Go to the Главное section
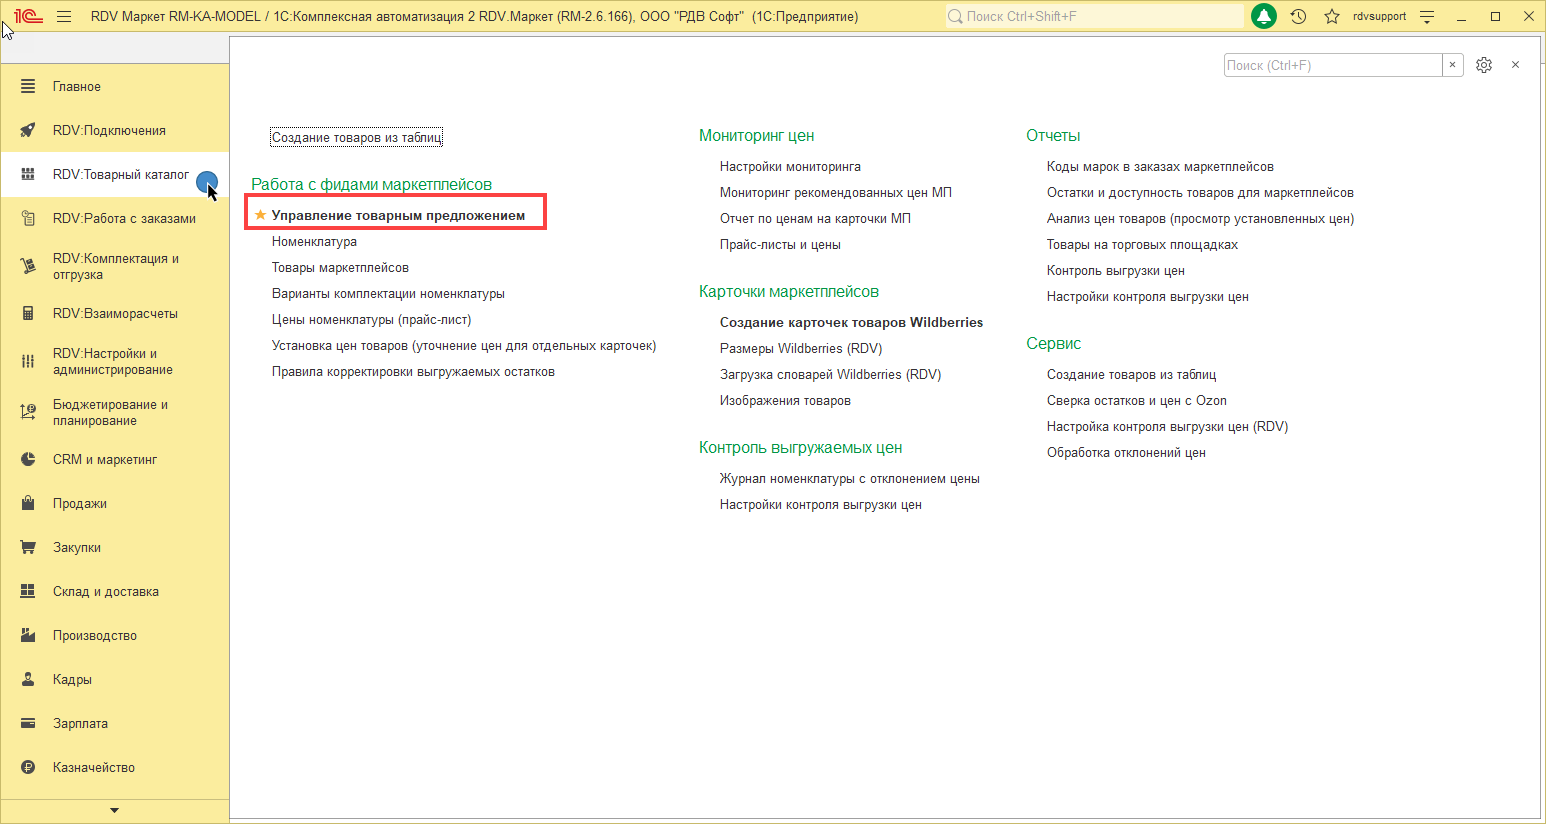This screenshot has width=1546, height=824. [115, 87]
